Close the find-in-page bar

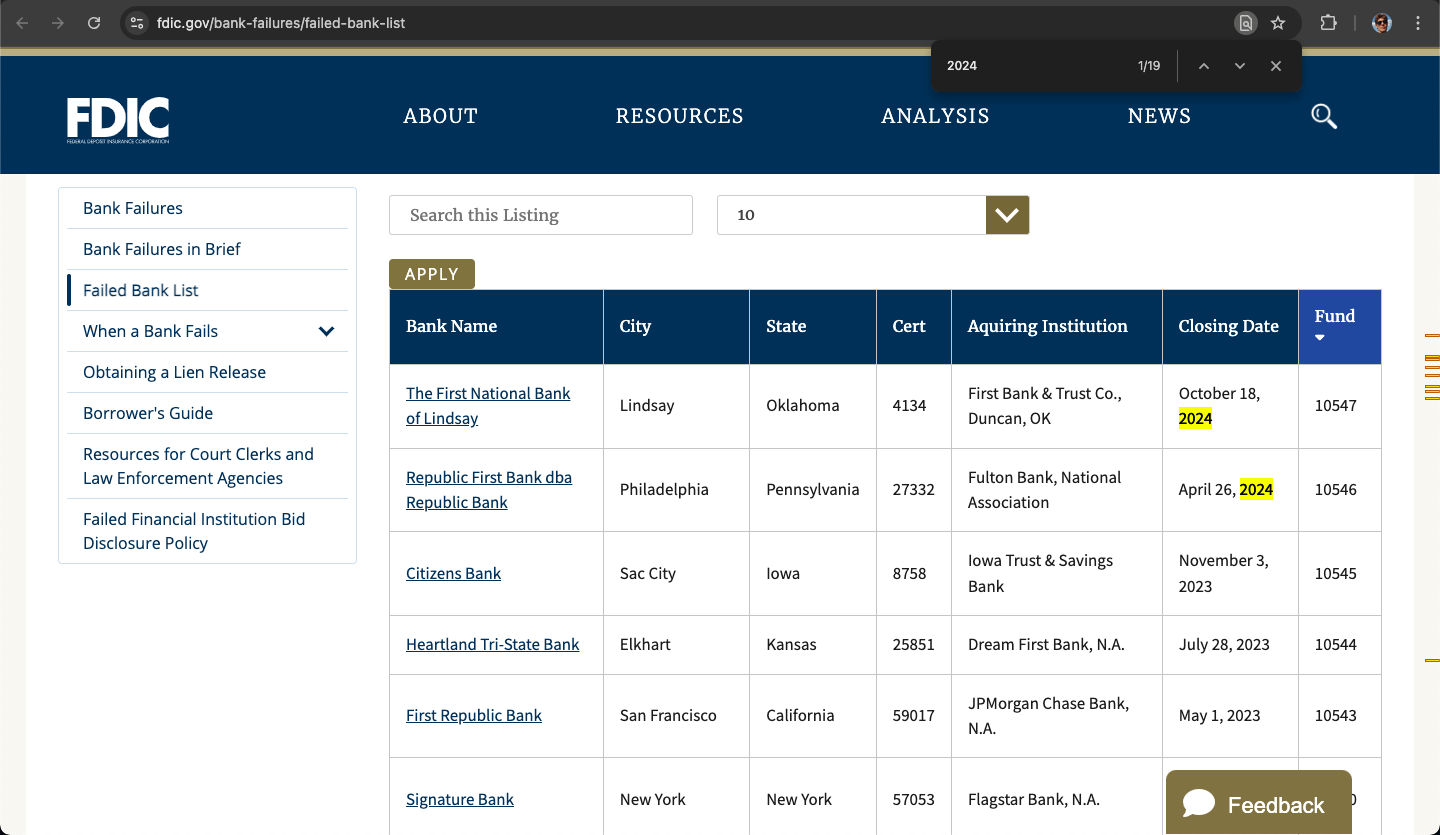click(1276, 66)
